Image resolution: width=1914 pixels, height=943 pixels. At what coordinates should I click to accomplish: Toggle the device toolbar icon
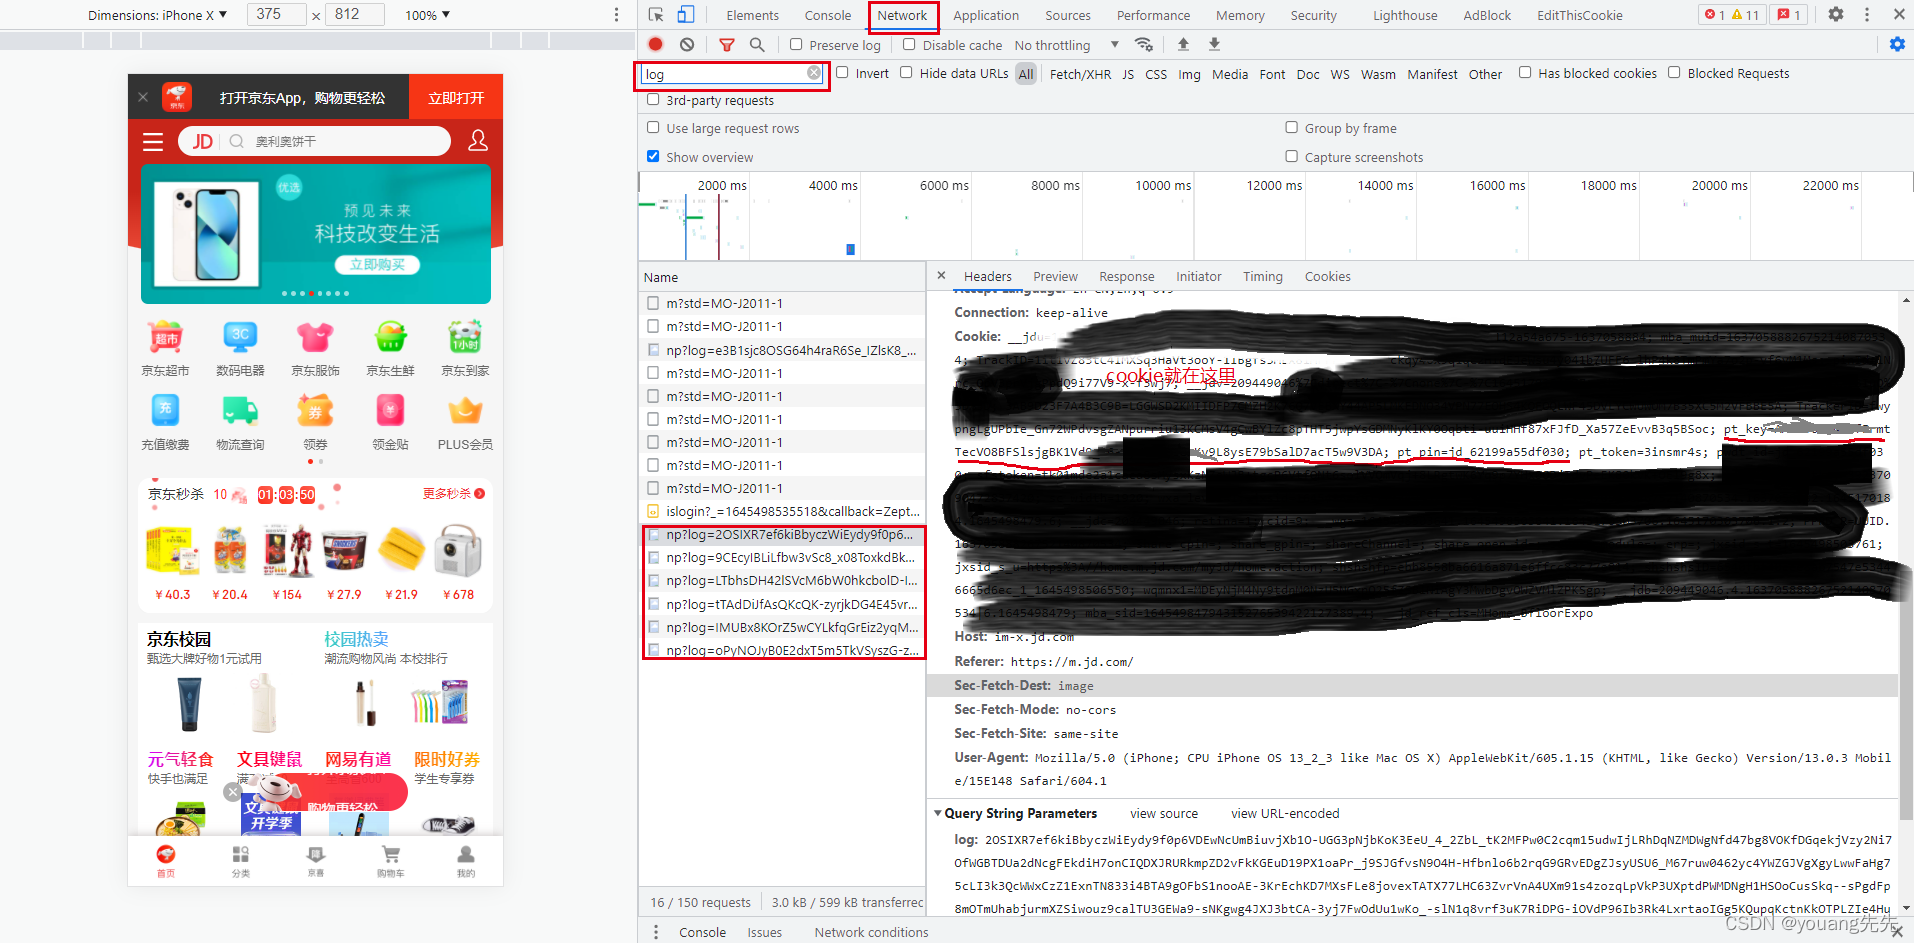(x=686, y=15)
